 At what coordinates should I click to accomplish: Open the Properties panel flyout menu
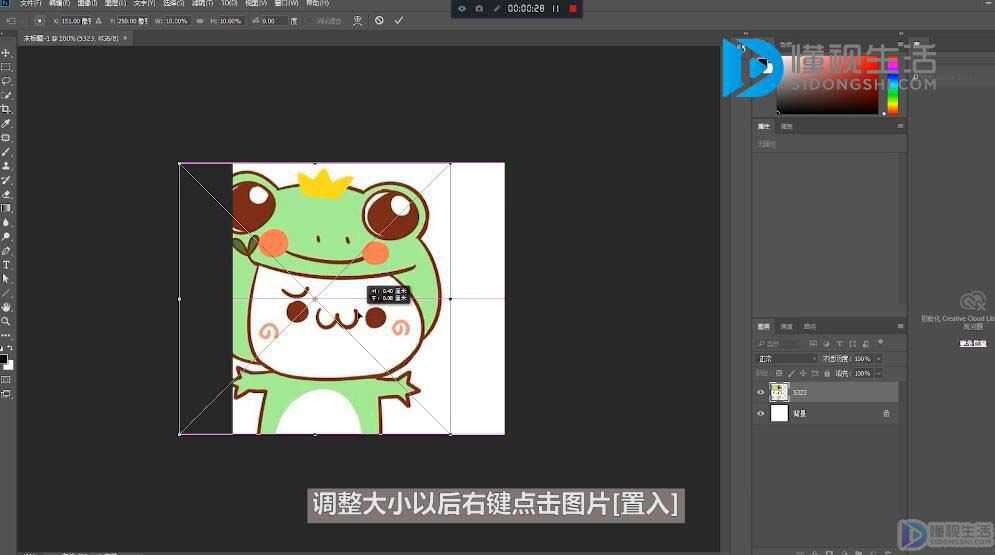tap(900, 126)
